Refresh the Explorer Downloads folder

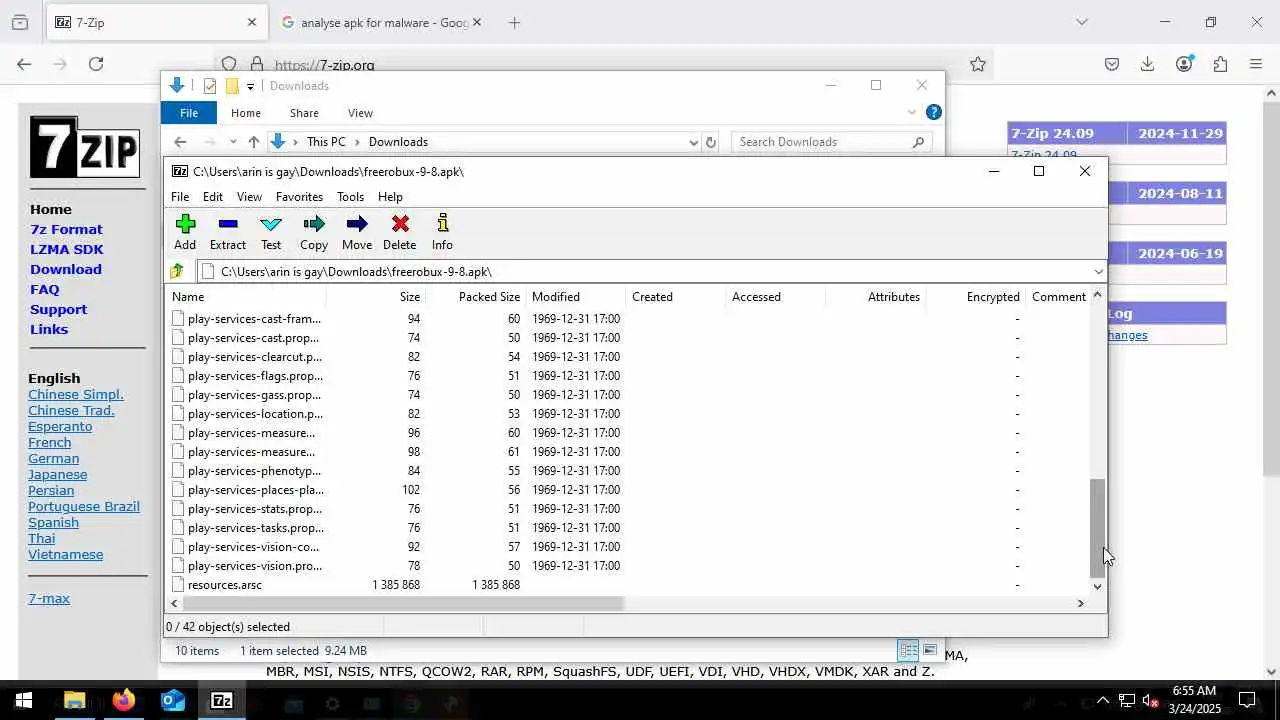coord(711,142)
